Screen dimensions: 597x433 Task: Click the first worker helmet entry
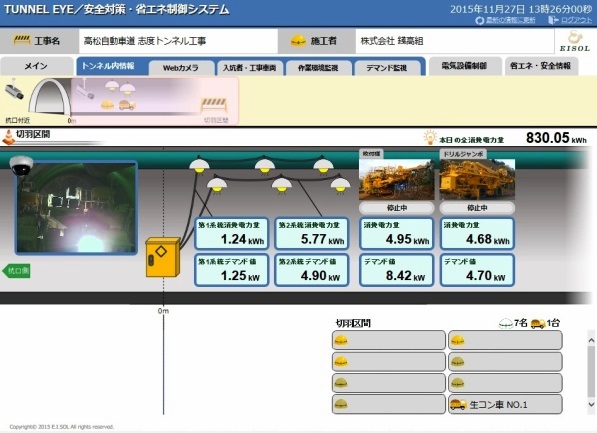tap(389, 340)
